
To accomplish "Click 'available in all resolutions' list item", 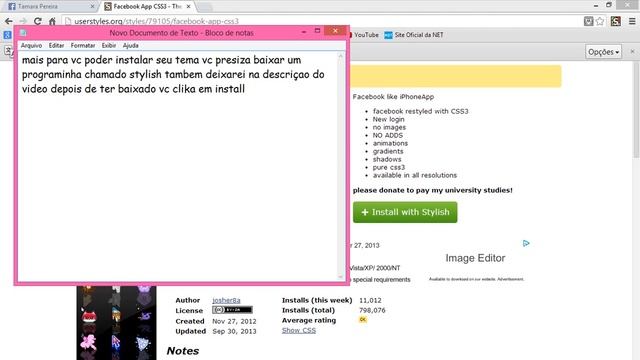I will (415, 175).
